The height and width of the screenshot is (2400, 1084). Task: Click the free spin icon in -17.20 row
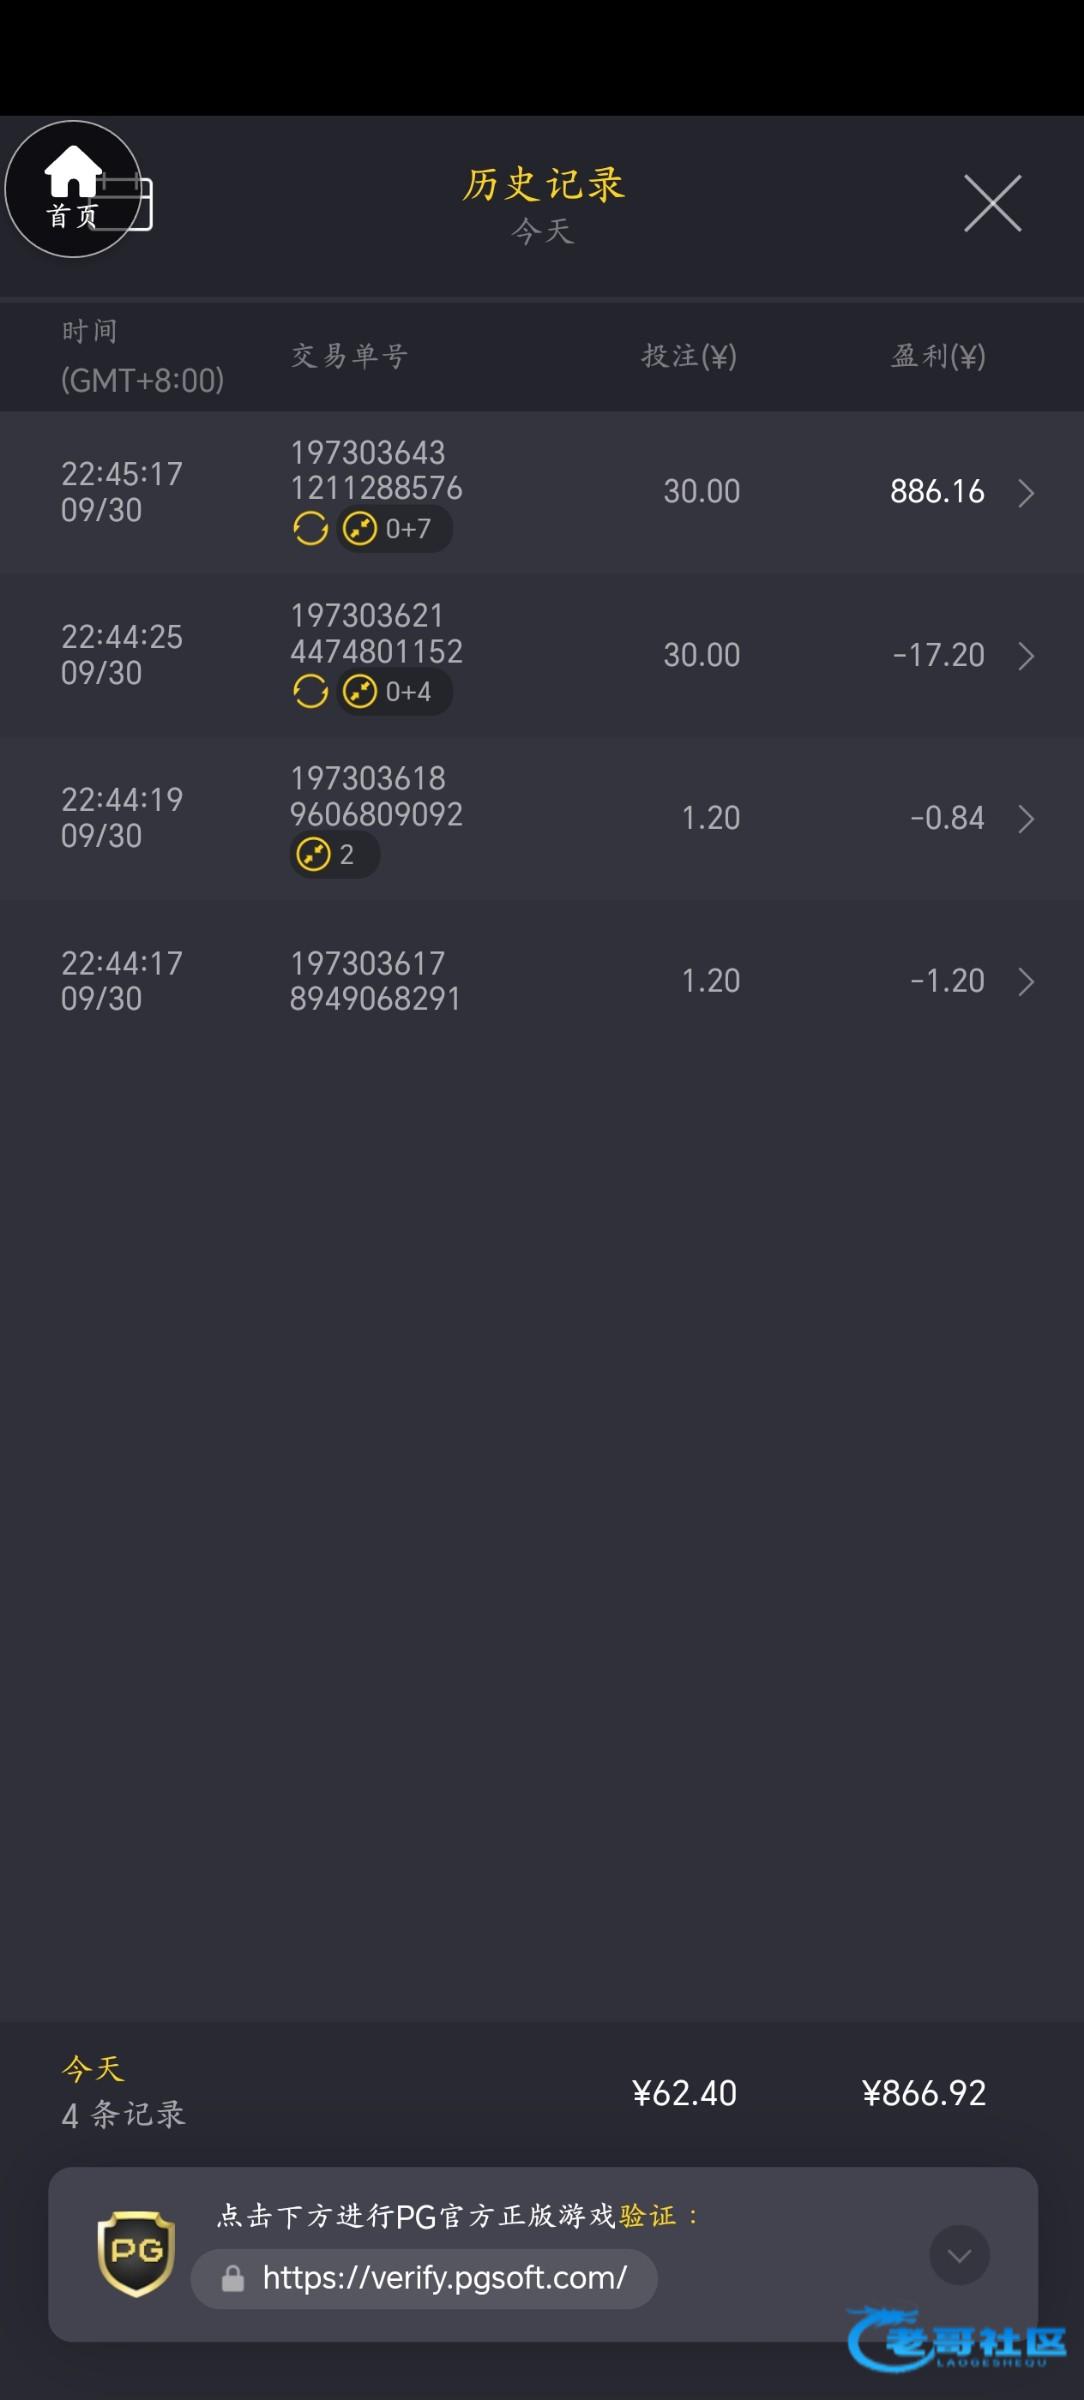tap(310, 691)
